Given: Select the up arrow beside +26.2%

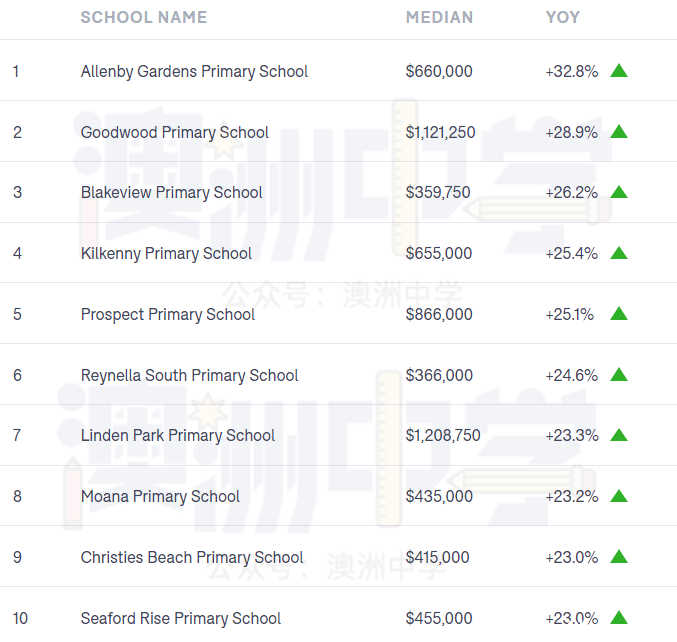Looking at the screenshot, I should point(619,192).
